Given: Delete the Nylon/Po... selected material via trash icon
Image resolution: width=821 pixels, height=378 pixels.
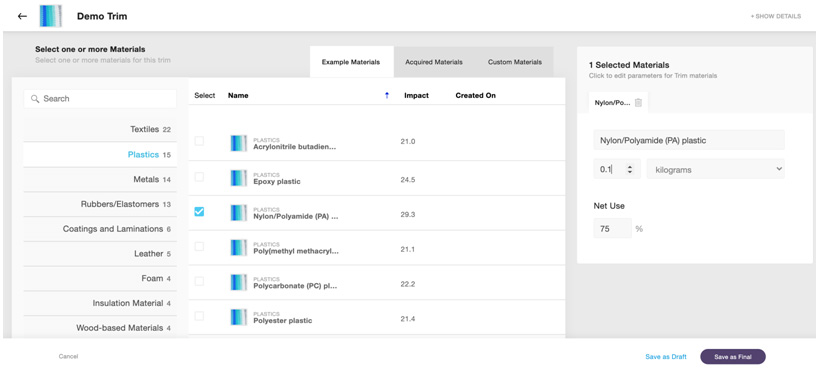Looking at the screenshot, I should (638, 103).
